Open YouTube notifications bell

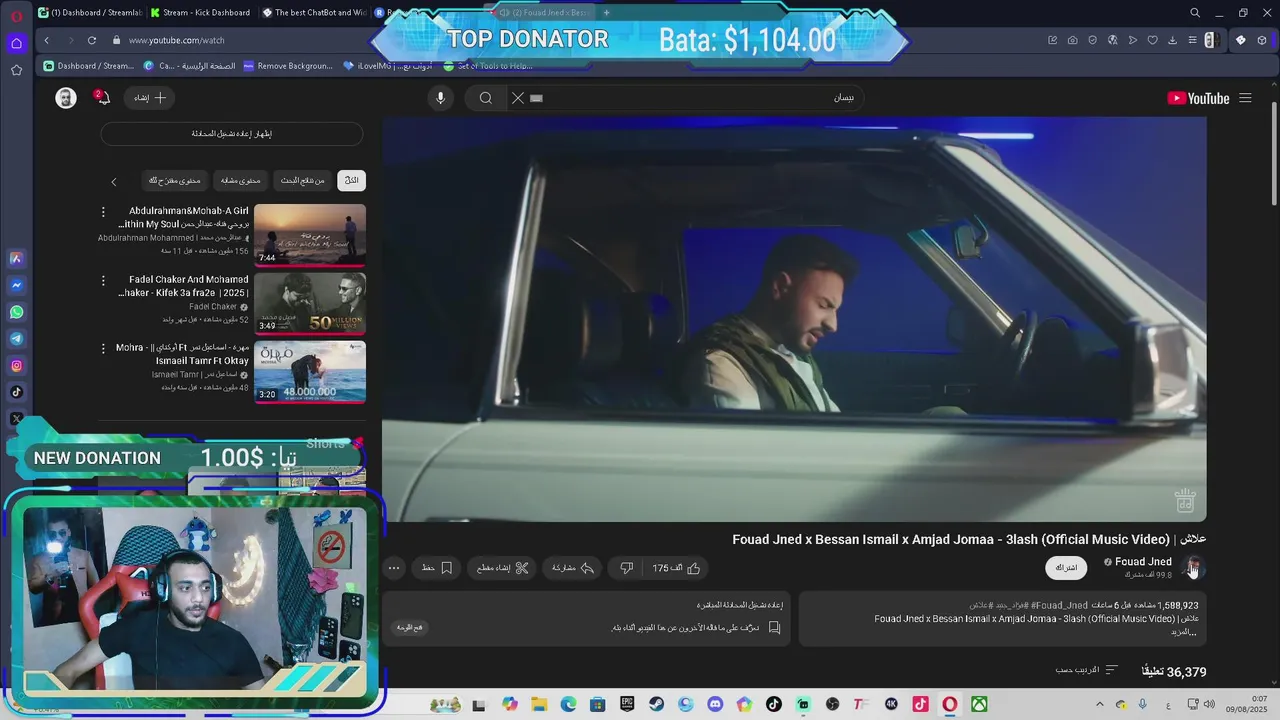[102, 98]
